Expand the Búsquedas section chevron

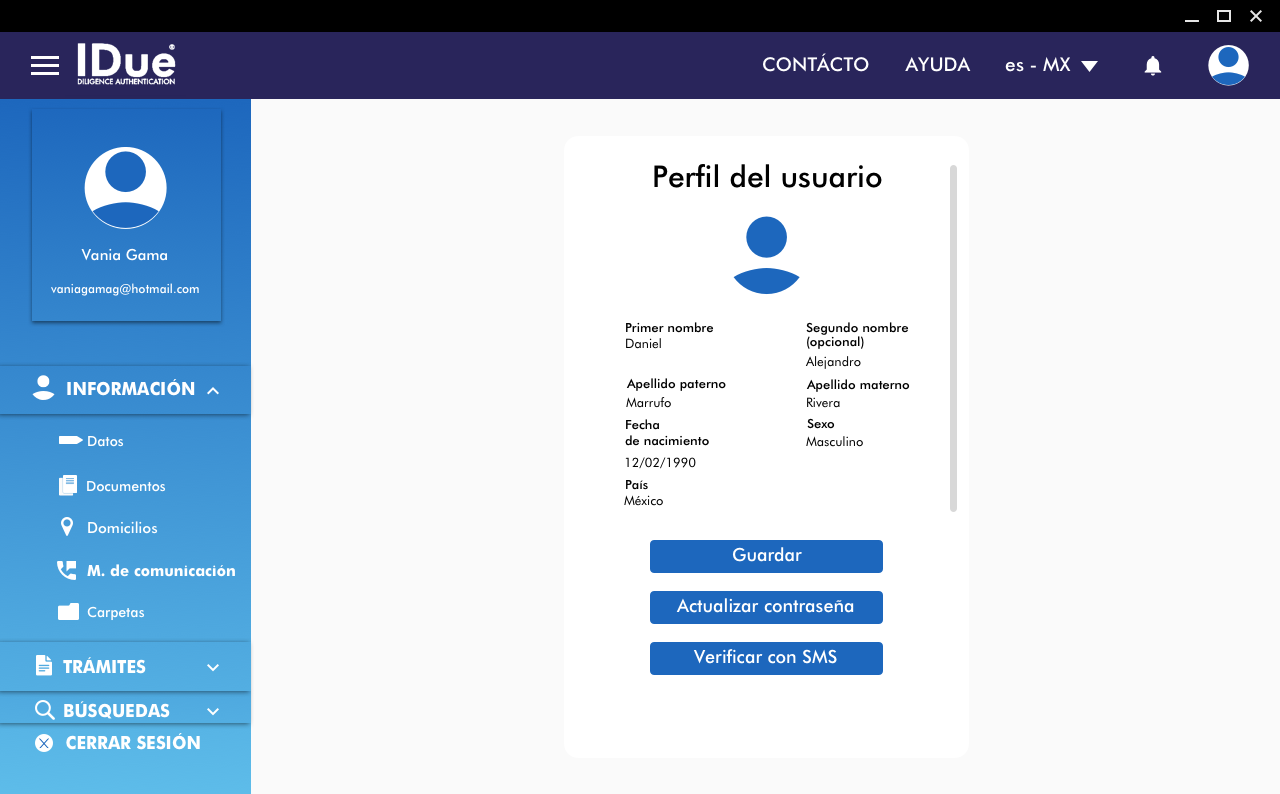(x=213, y=711)
